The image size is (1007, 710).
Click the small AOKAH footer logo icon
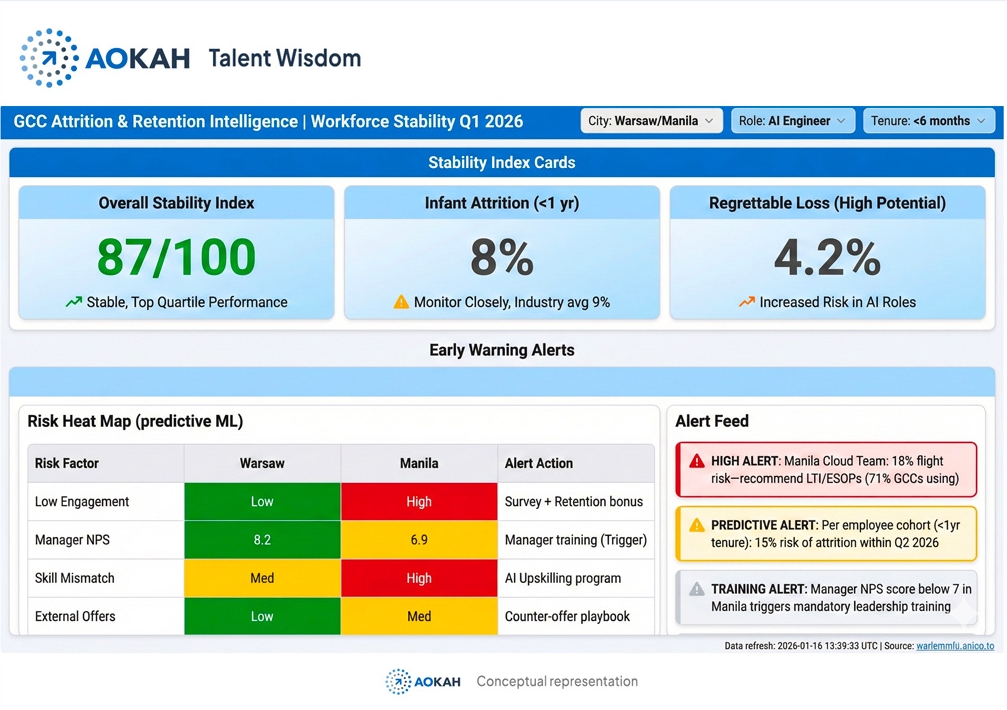point(398,682)
